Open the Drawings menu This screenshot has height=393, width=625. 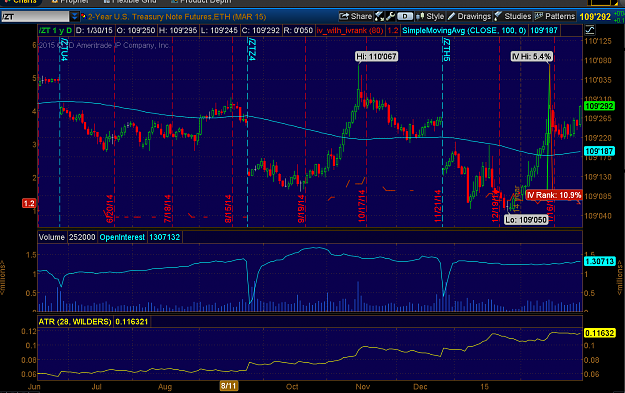coord(469,16)
